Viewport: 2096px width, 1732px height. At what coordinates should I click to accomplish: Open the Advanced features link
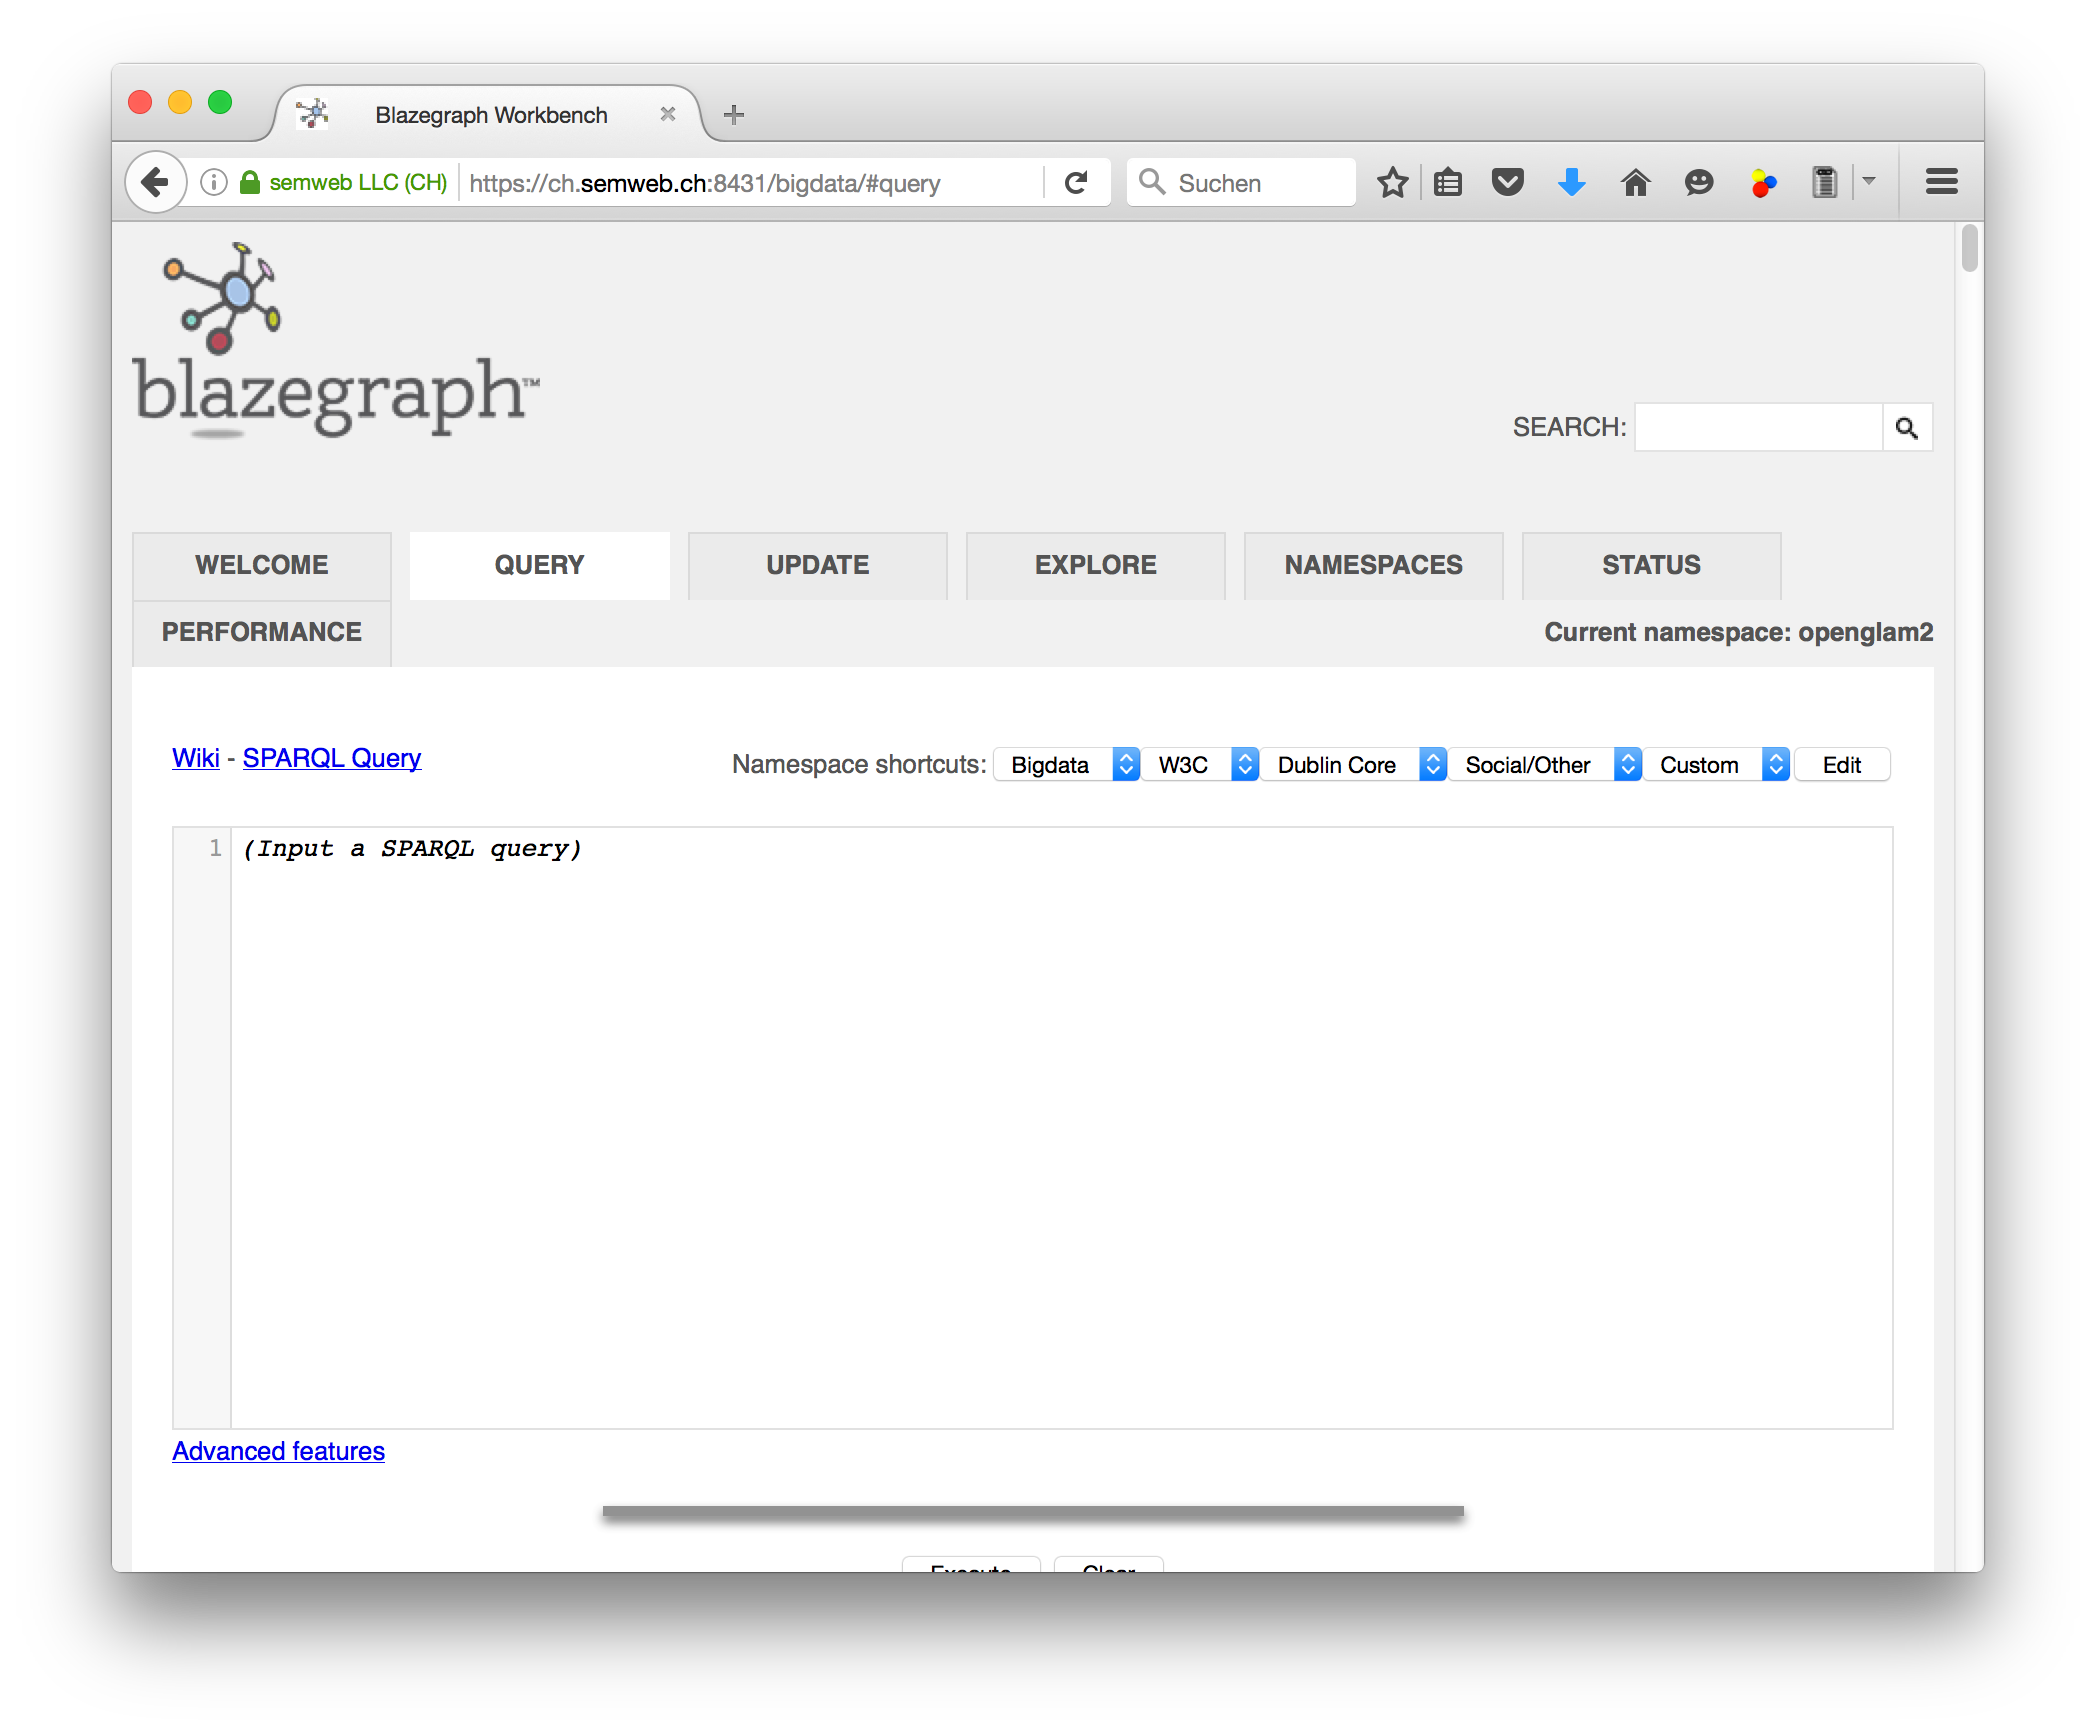[278, 1451]
